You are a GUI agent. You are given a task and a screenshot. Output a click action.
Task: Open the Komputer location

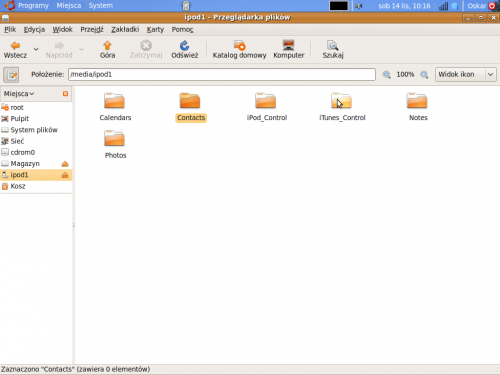pyautogui.click(x=289, y=50)
